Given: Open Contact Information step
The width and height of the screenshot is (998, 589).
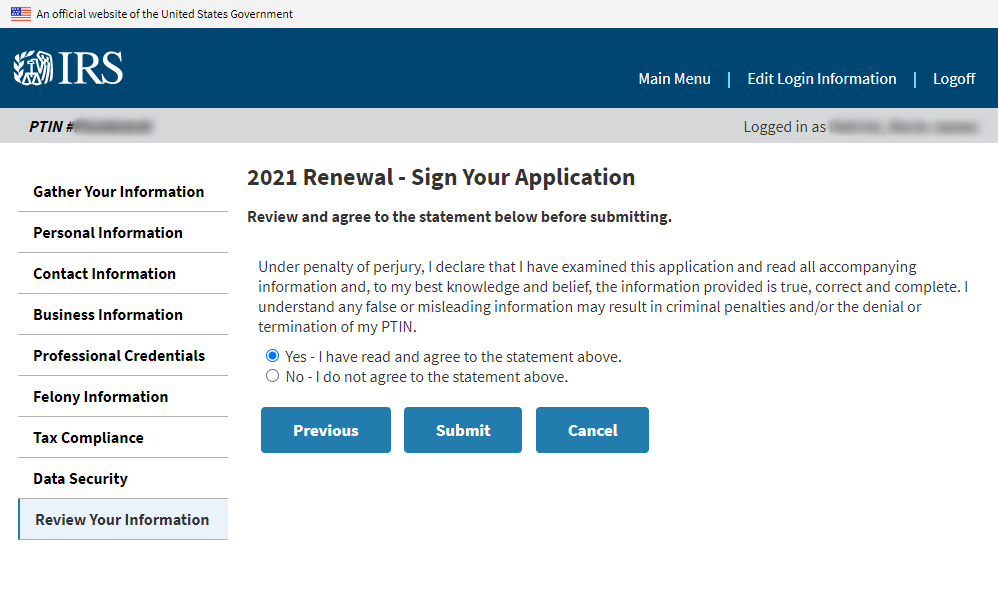Looking at the screenshot, I should point(123,273).
